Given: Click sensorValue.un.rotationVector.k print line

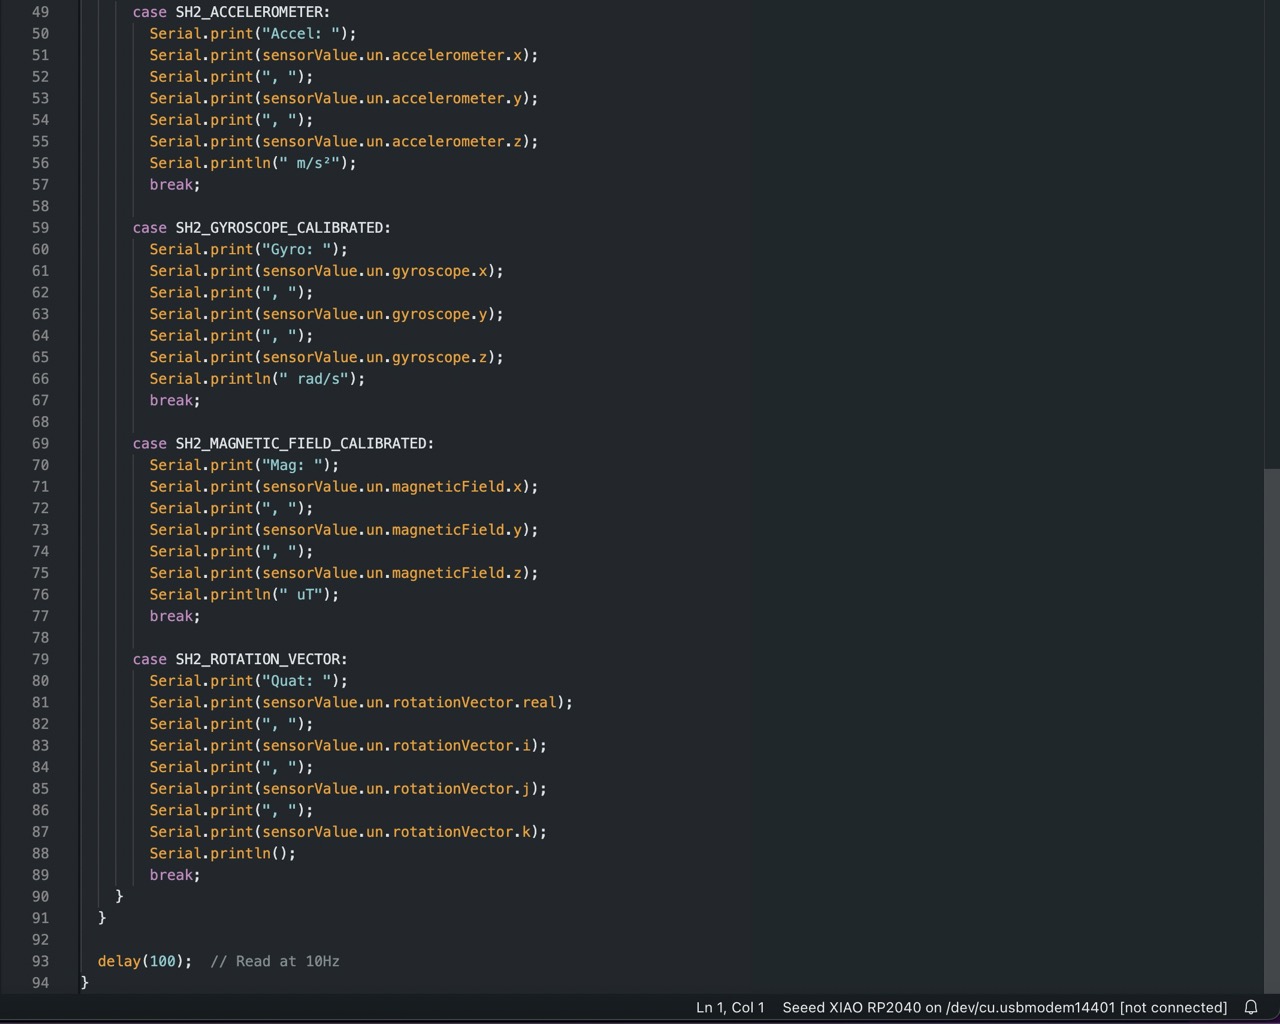Looking at the screenshot, I should point(348,832).
